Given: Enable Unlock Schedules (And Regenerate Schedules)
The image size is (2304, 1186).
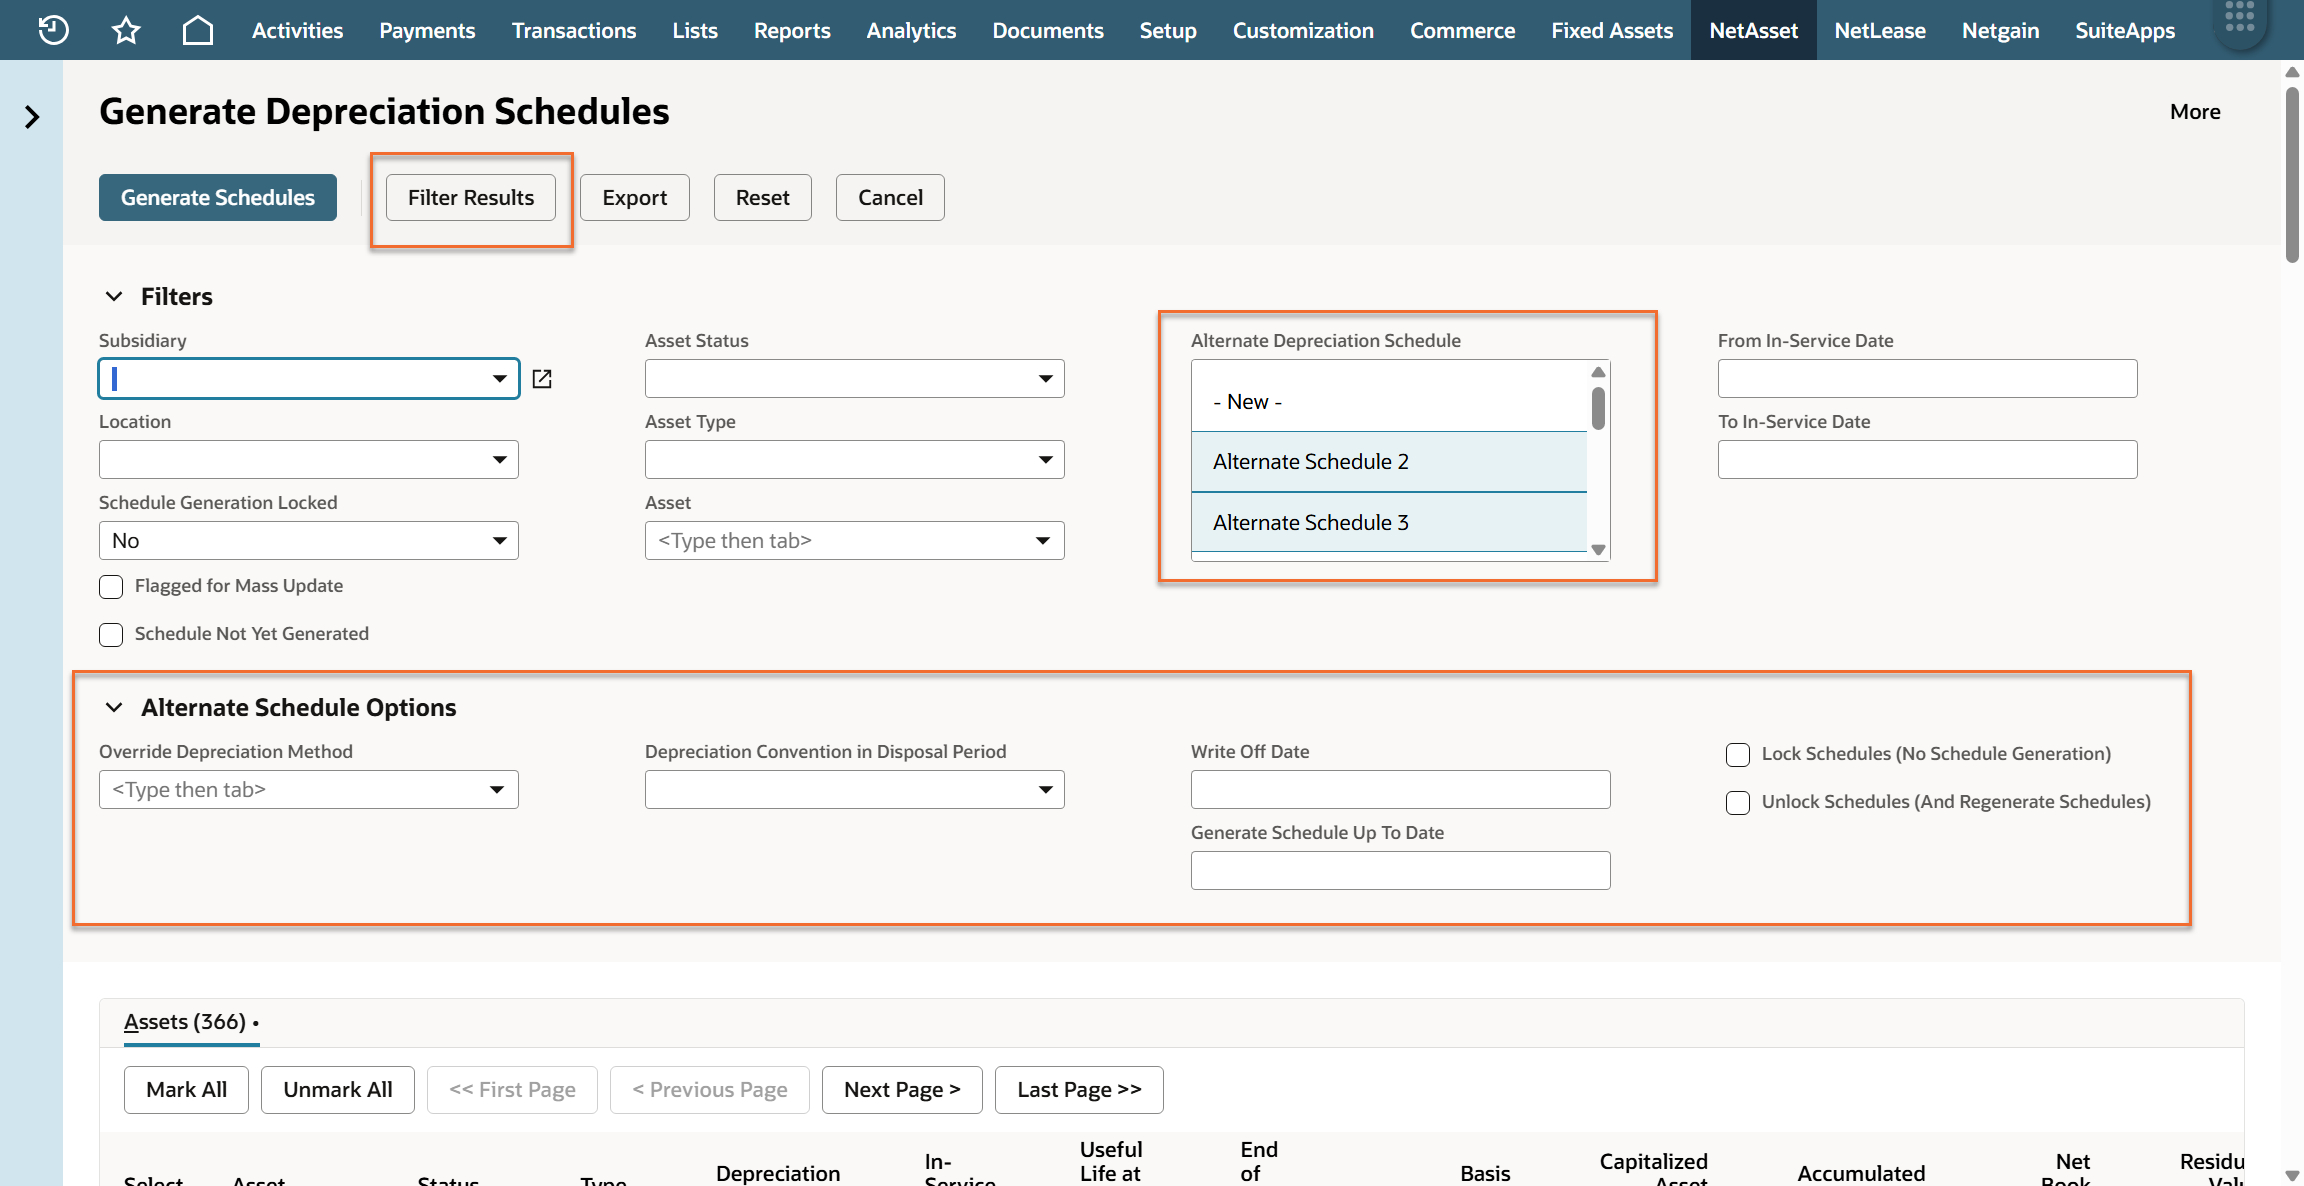Looking at the screenshot, I should (x=1738, y=802).
